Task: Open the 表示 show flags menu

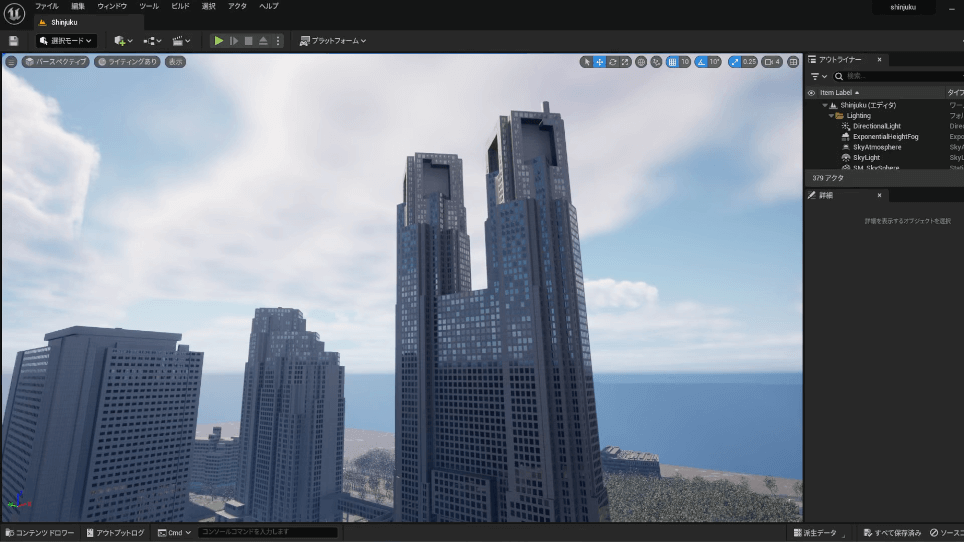Action: click(175, 61)
